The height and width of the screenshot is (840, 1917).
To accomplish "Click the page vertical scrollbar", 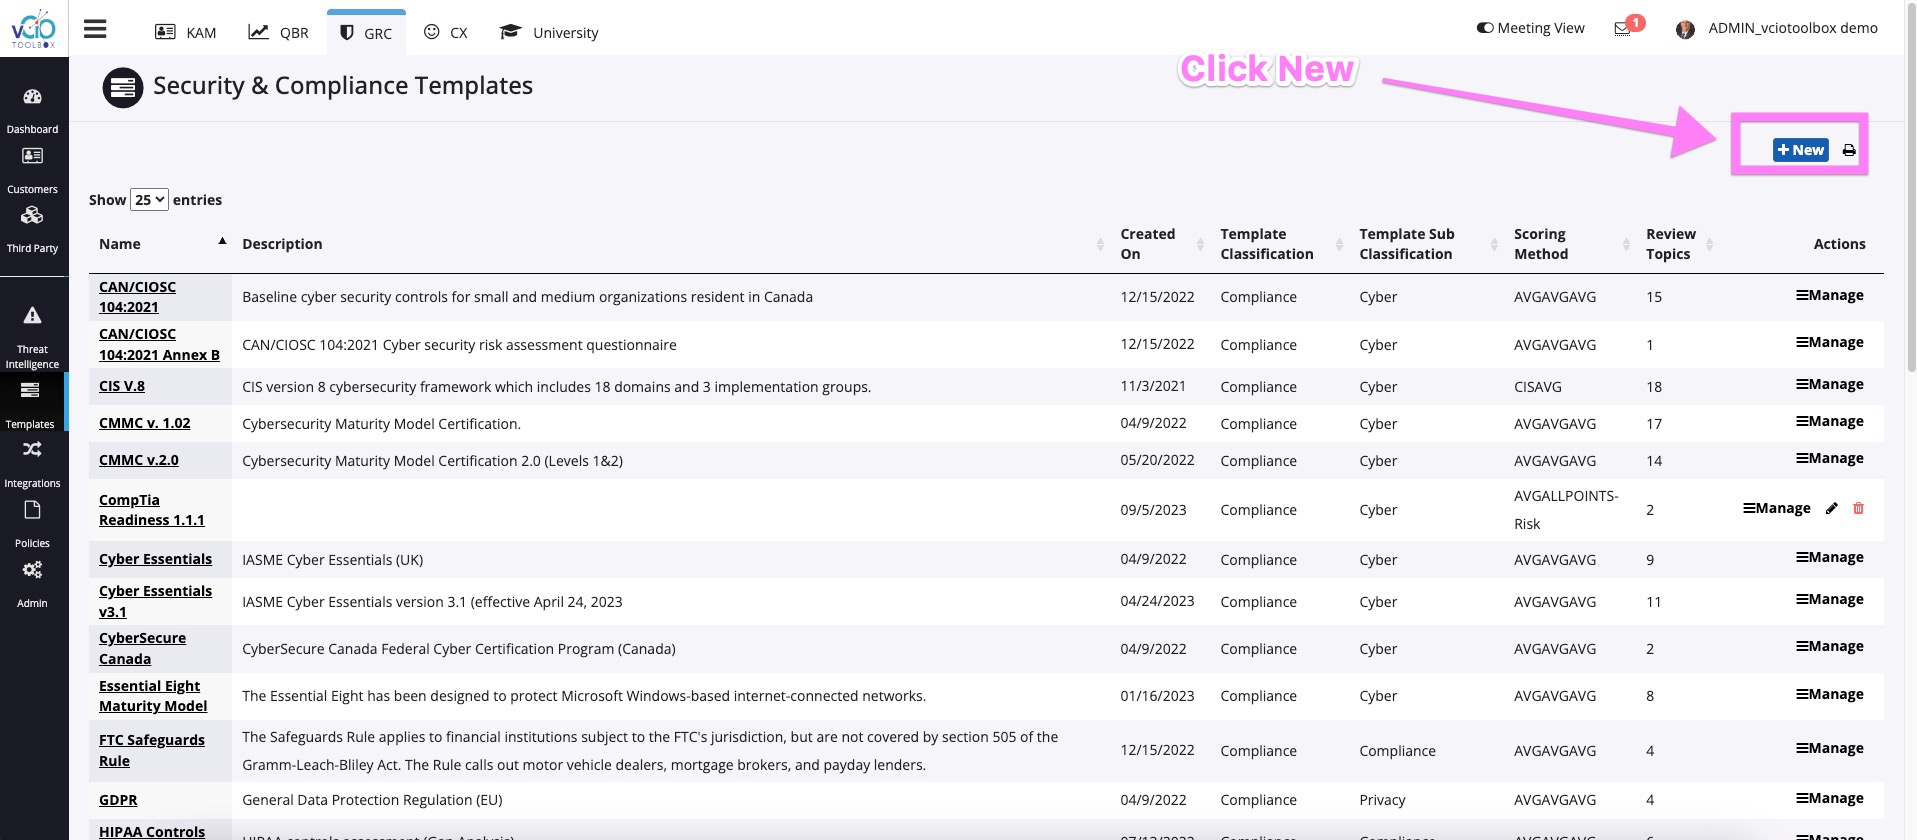I will click(x=1911, y=190).
